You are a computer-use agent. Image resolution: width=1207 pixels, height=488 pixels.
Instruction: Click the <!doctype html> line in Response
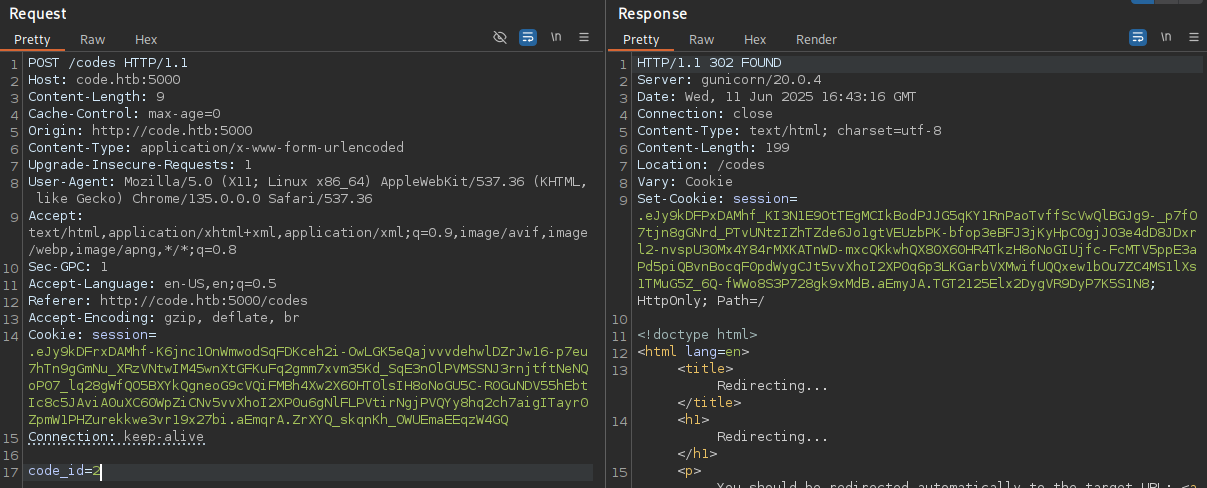pos(697,335)
